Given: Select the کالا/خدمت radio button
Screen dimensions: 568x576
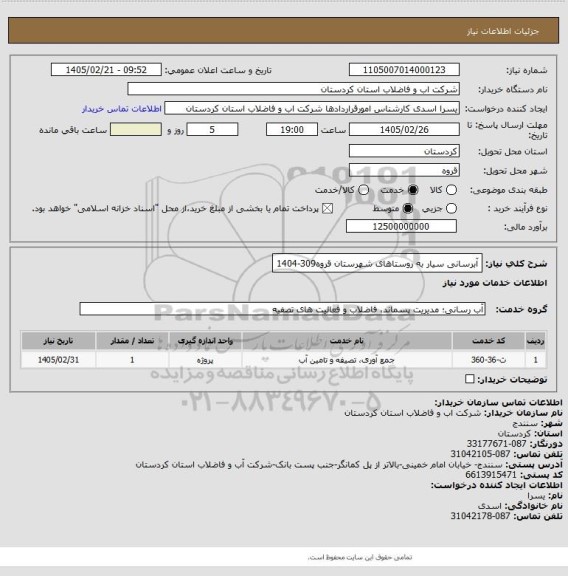Looking at the screenshot, I should 363,190.
